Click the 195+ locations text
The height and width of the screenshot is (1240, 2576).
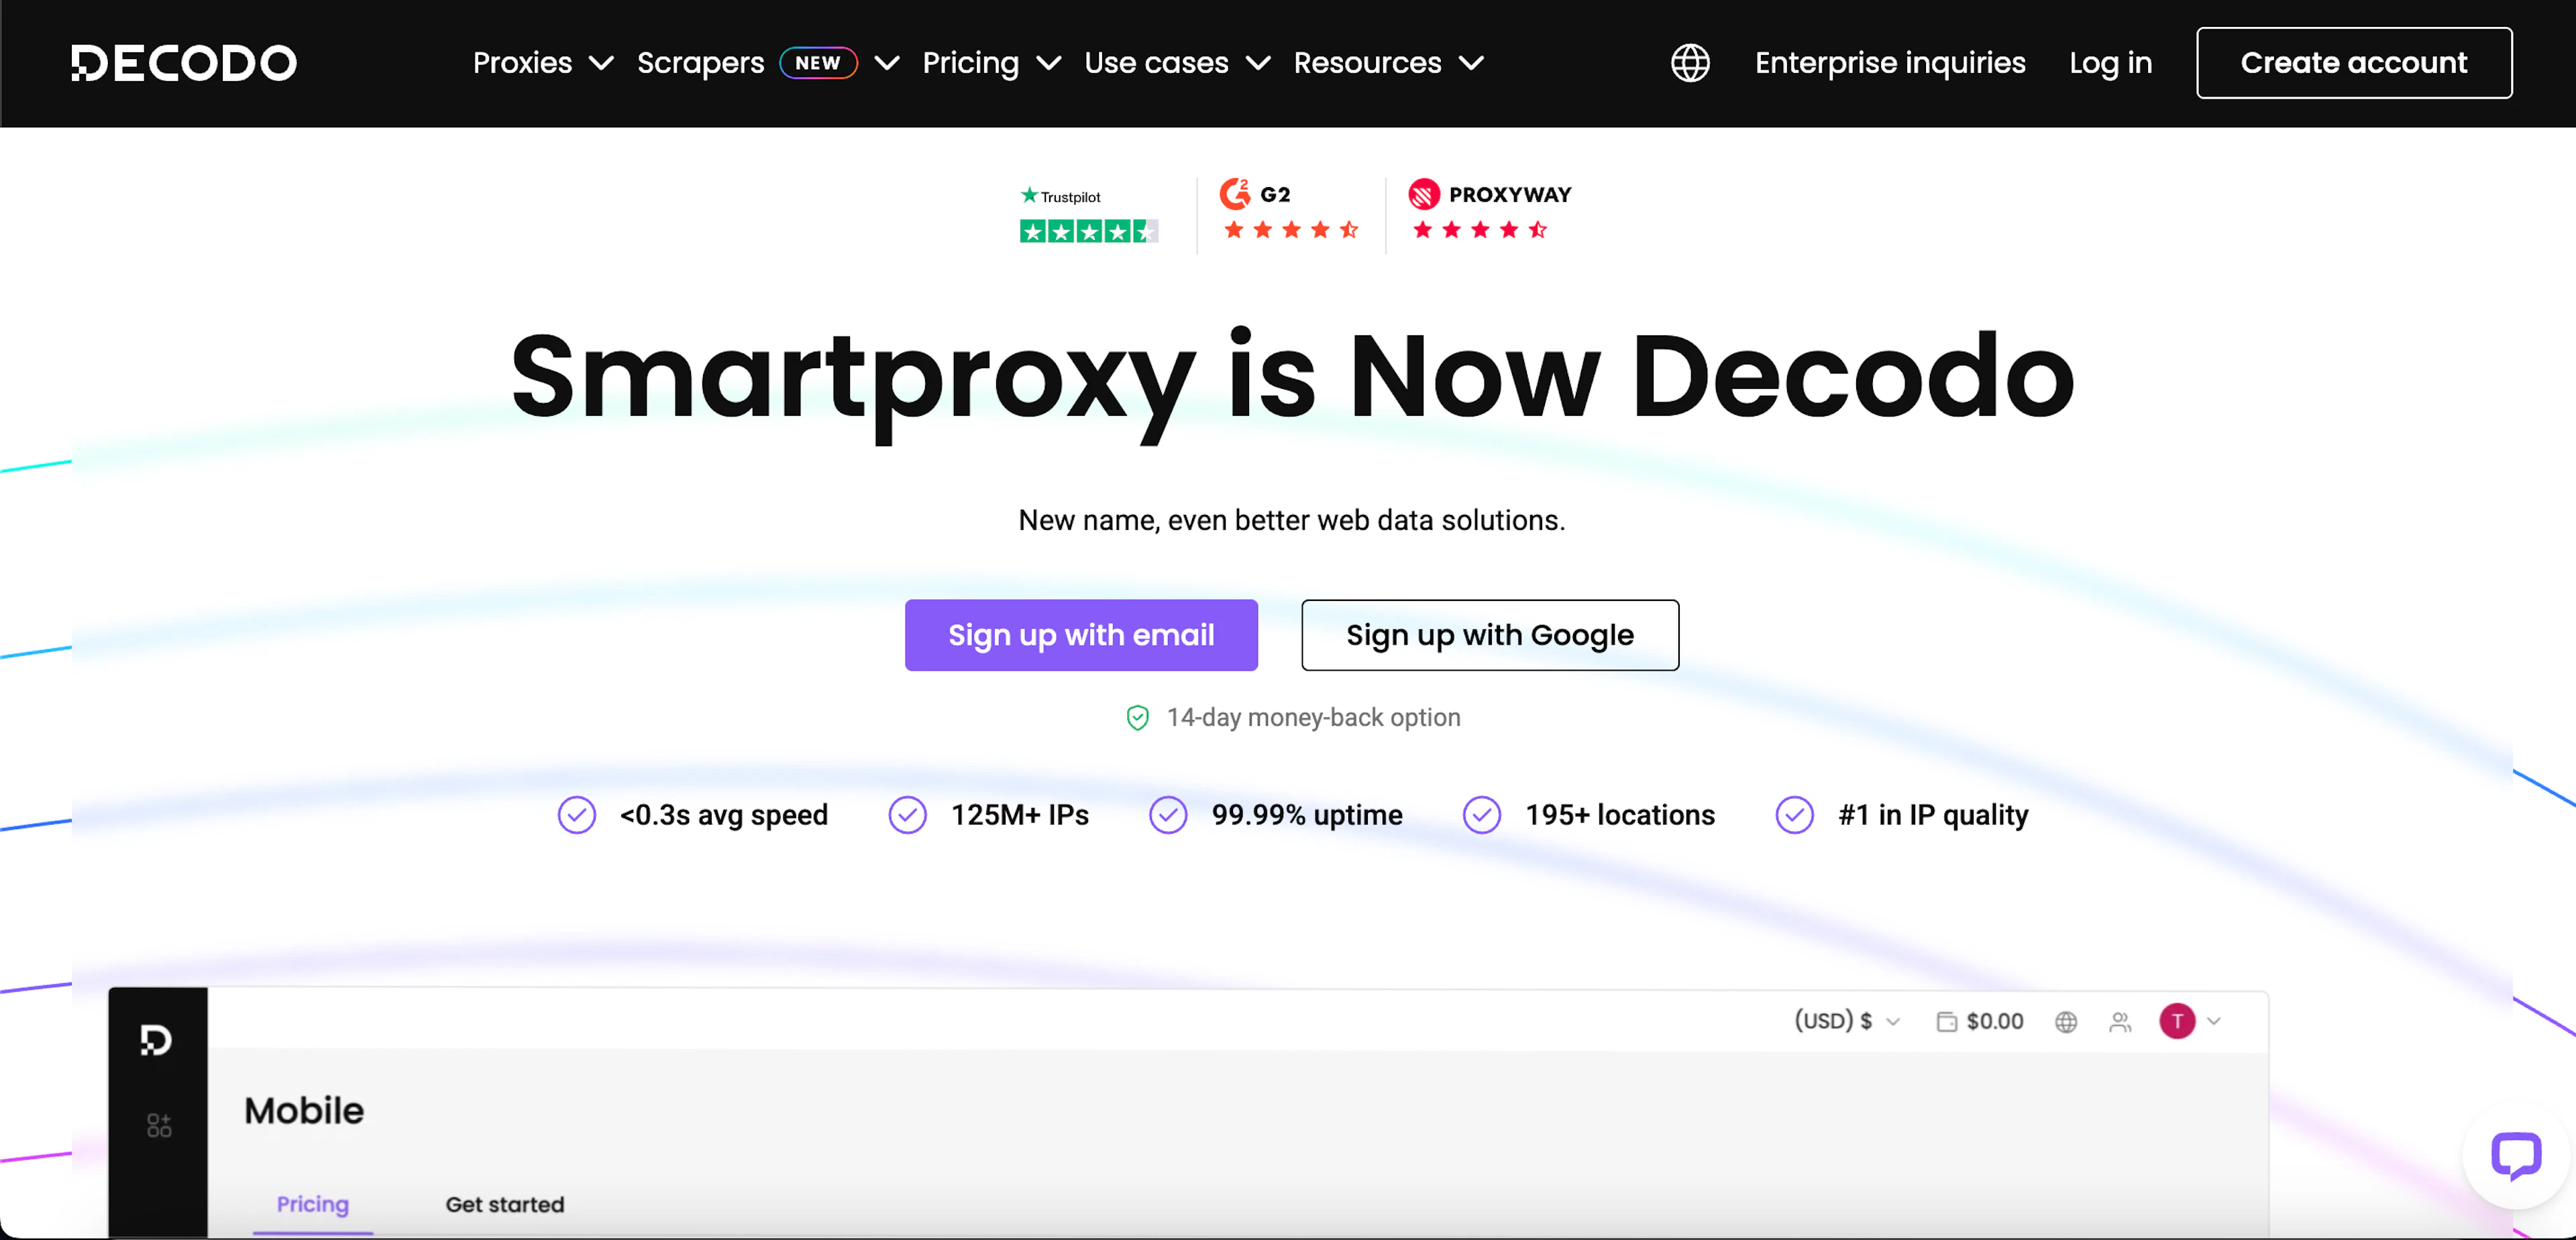pos(1620,815)
